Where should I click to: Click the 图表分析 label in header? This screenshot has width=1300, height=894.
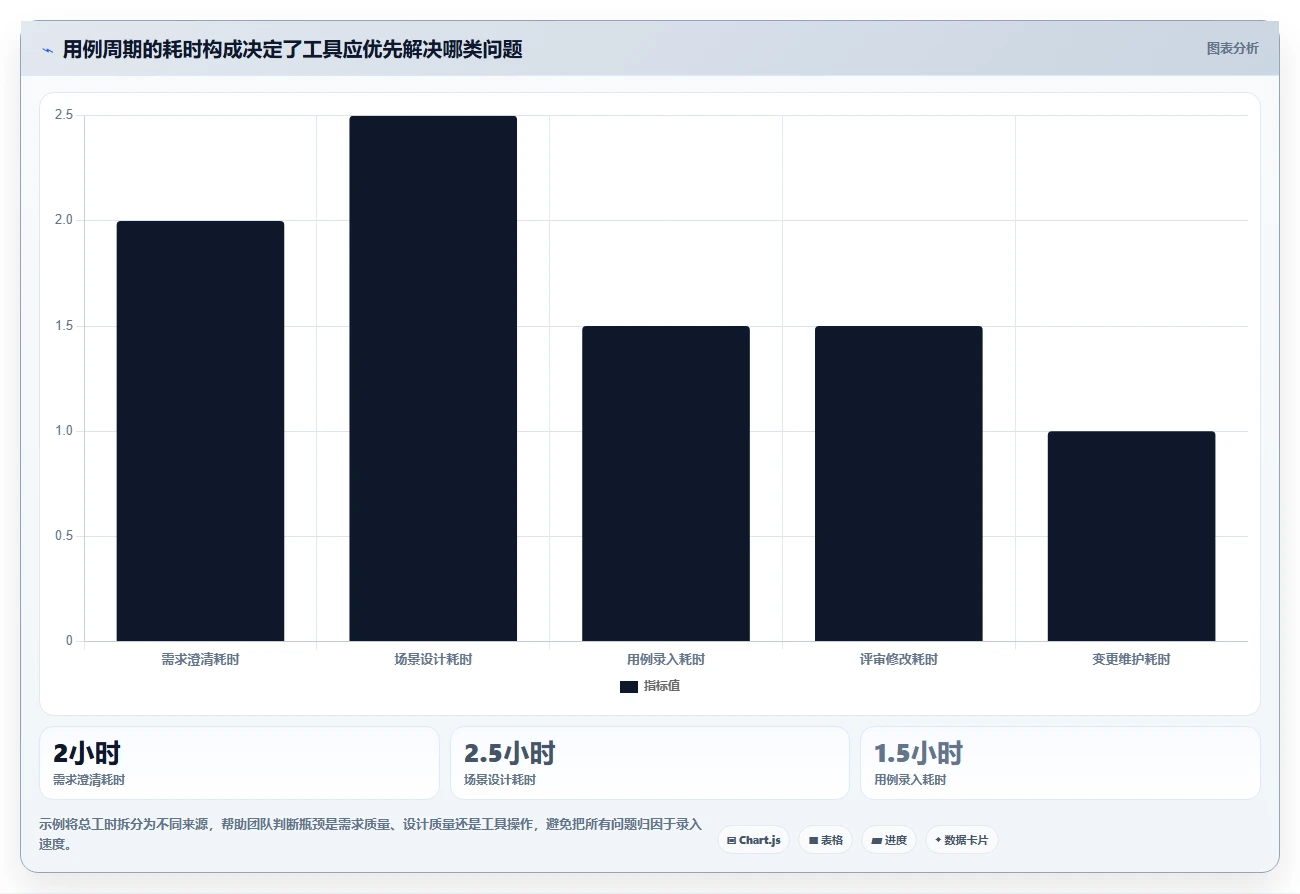(1232, 48)
